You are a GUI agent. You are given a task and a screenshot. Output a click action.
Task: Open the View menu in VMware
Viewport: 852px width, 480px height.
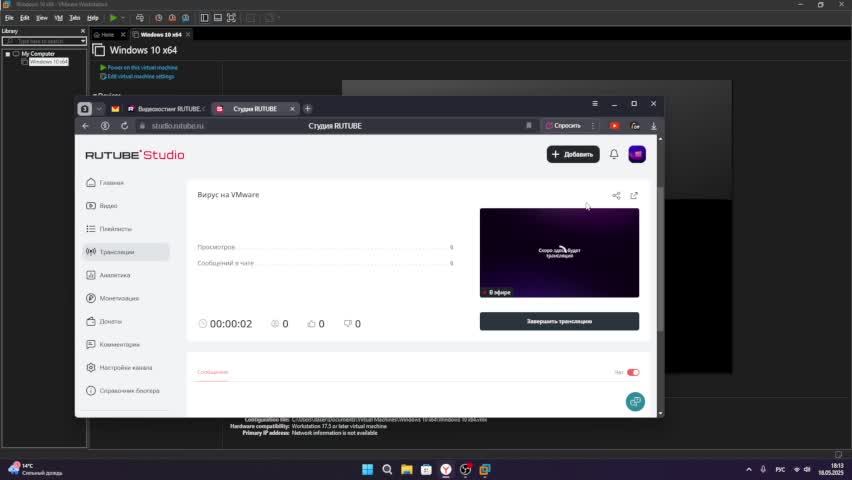(x=42, y=18)
